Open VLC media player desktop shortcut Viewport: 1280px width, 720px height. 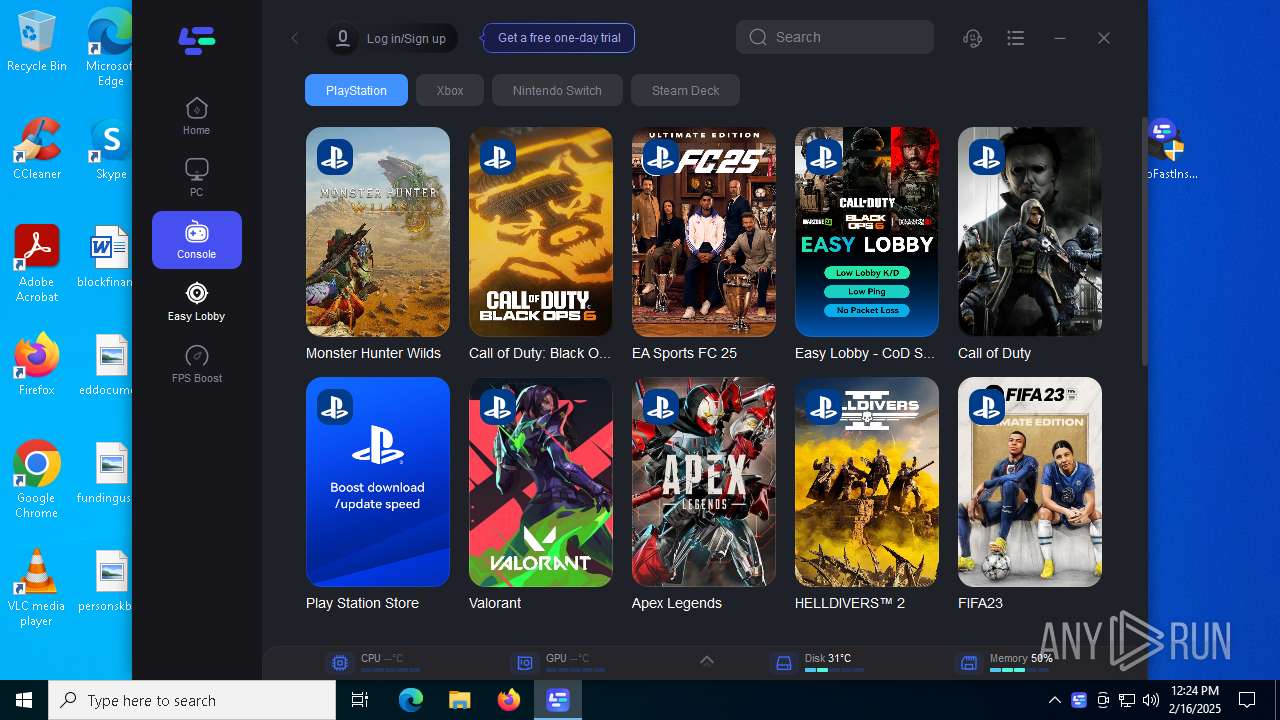(x=37, y=588)
